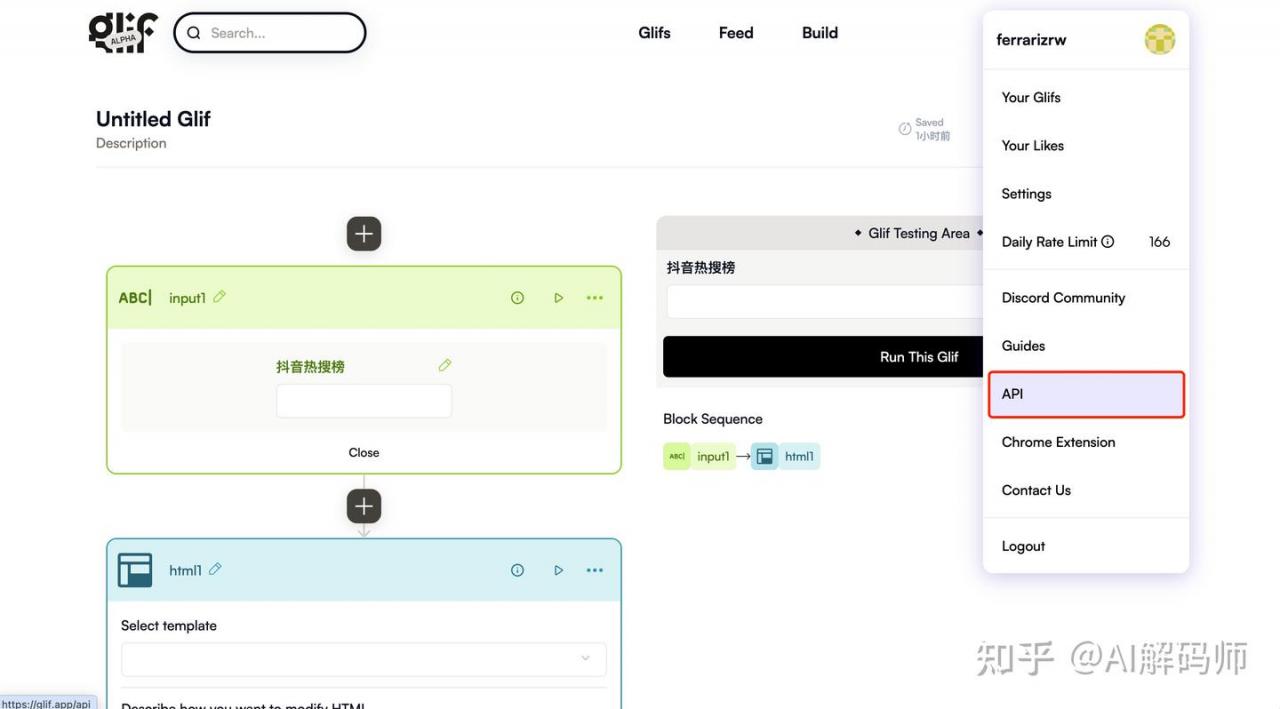The width and height of the screenshot is (1280, 709).
Task: Open info icon on input1 block
Action: (x=517, y=298)
